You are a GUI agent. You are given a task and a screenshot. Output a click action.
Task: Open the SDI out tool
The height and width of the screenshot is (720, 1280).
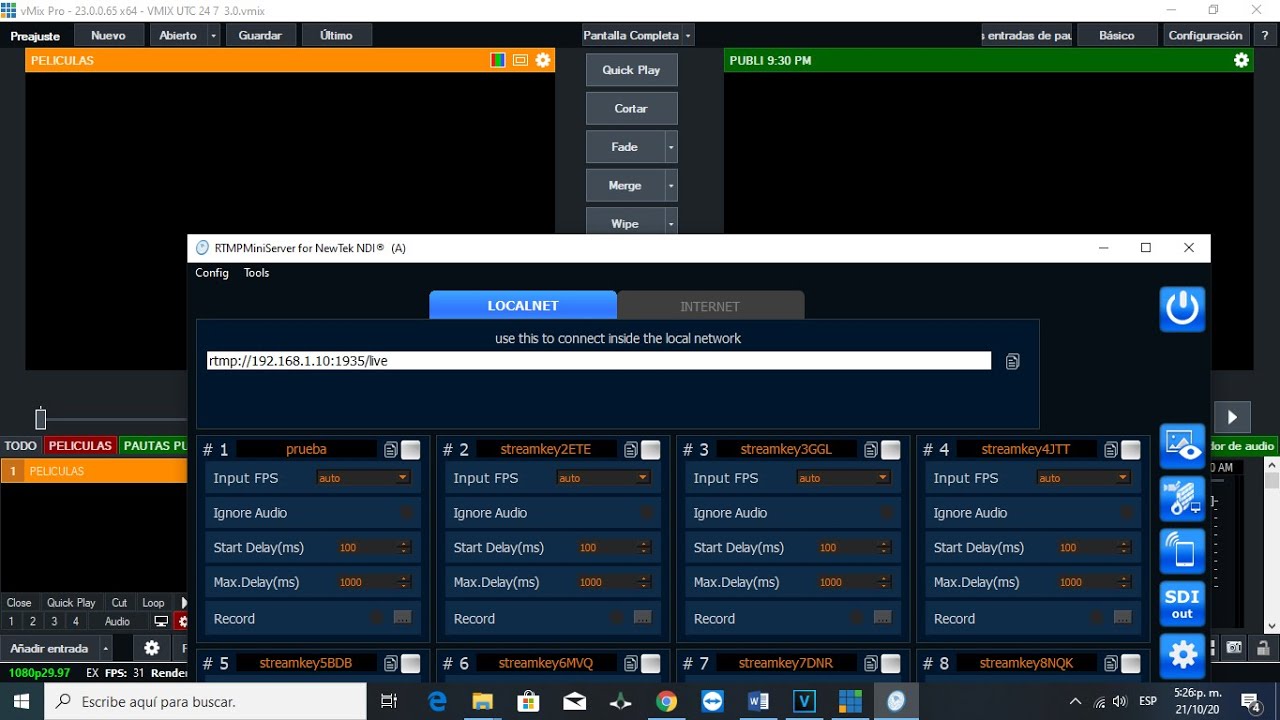click(x=1182, y=604)
